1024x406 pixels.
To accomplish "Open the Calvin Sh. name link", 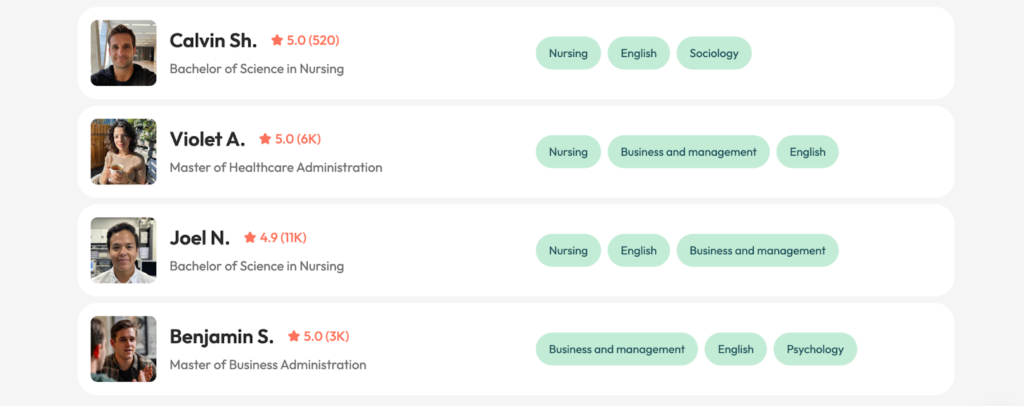I will (x=213, y=41).
